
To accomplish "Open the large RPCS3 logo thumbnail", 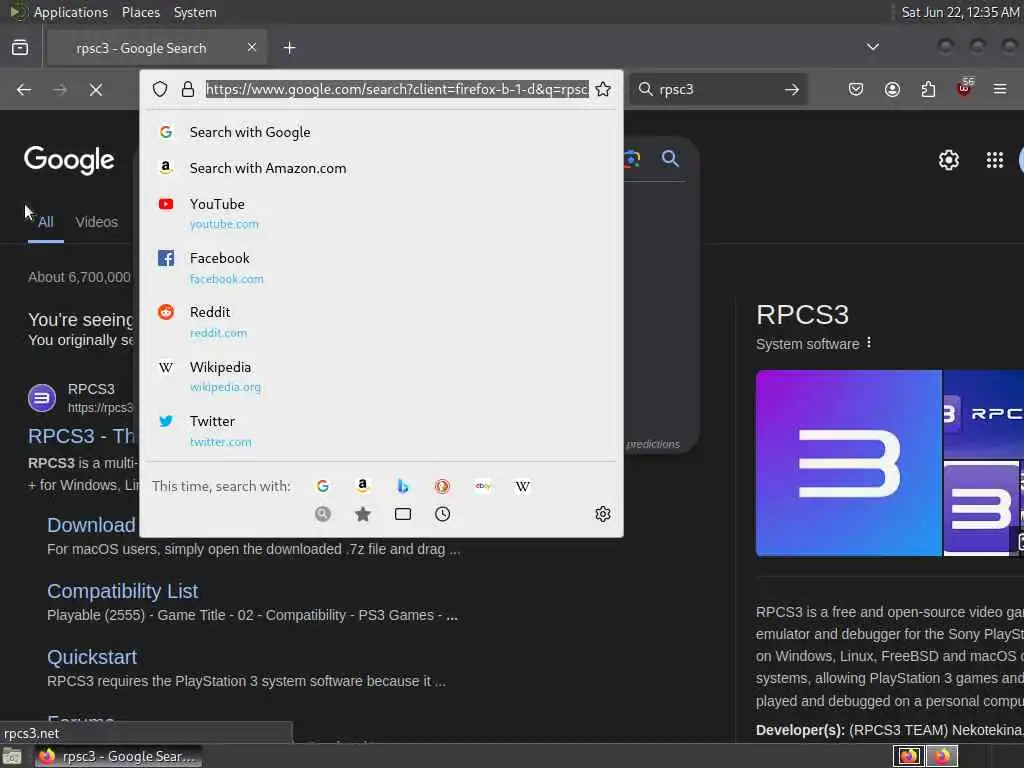I will pyautogui.click(x=848, y=463).
